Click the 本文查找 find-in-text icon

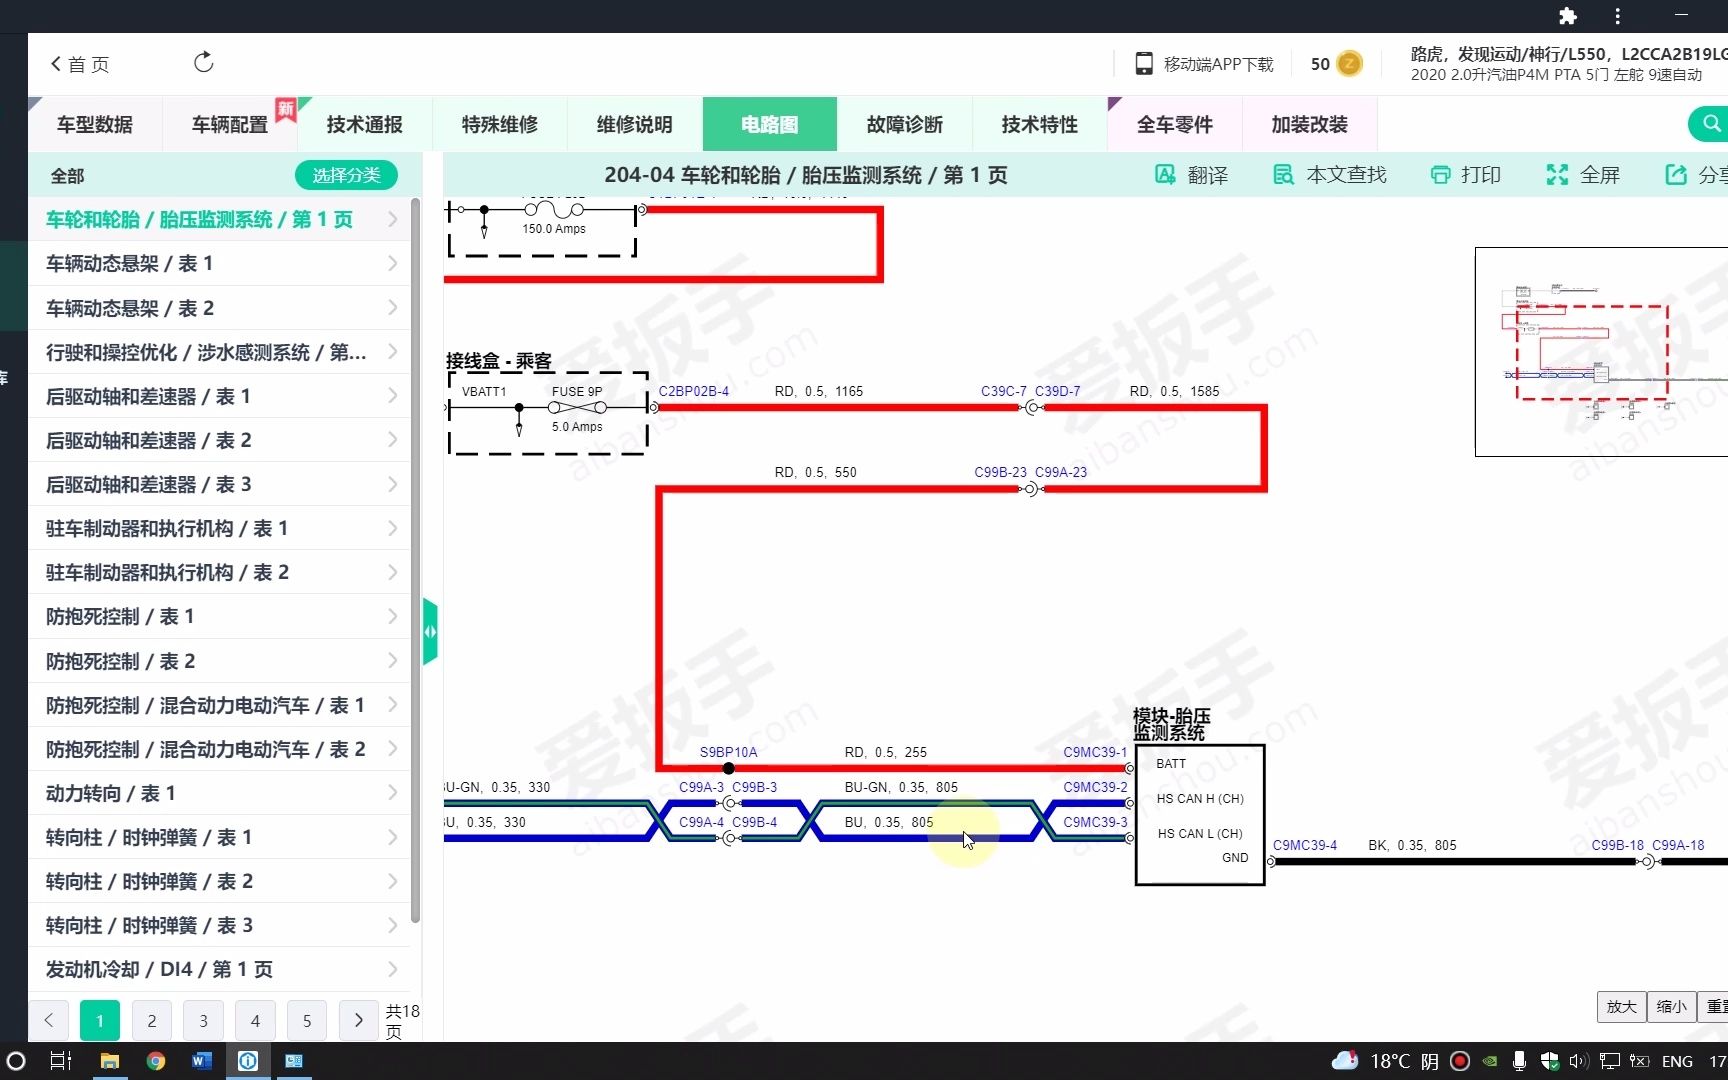point(1282,174)
